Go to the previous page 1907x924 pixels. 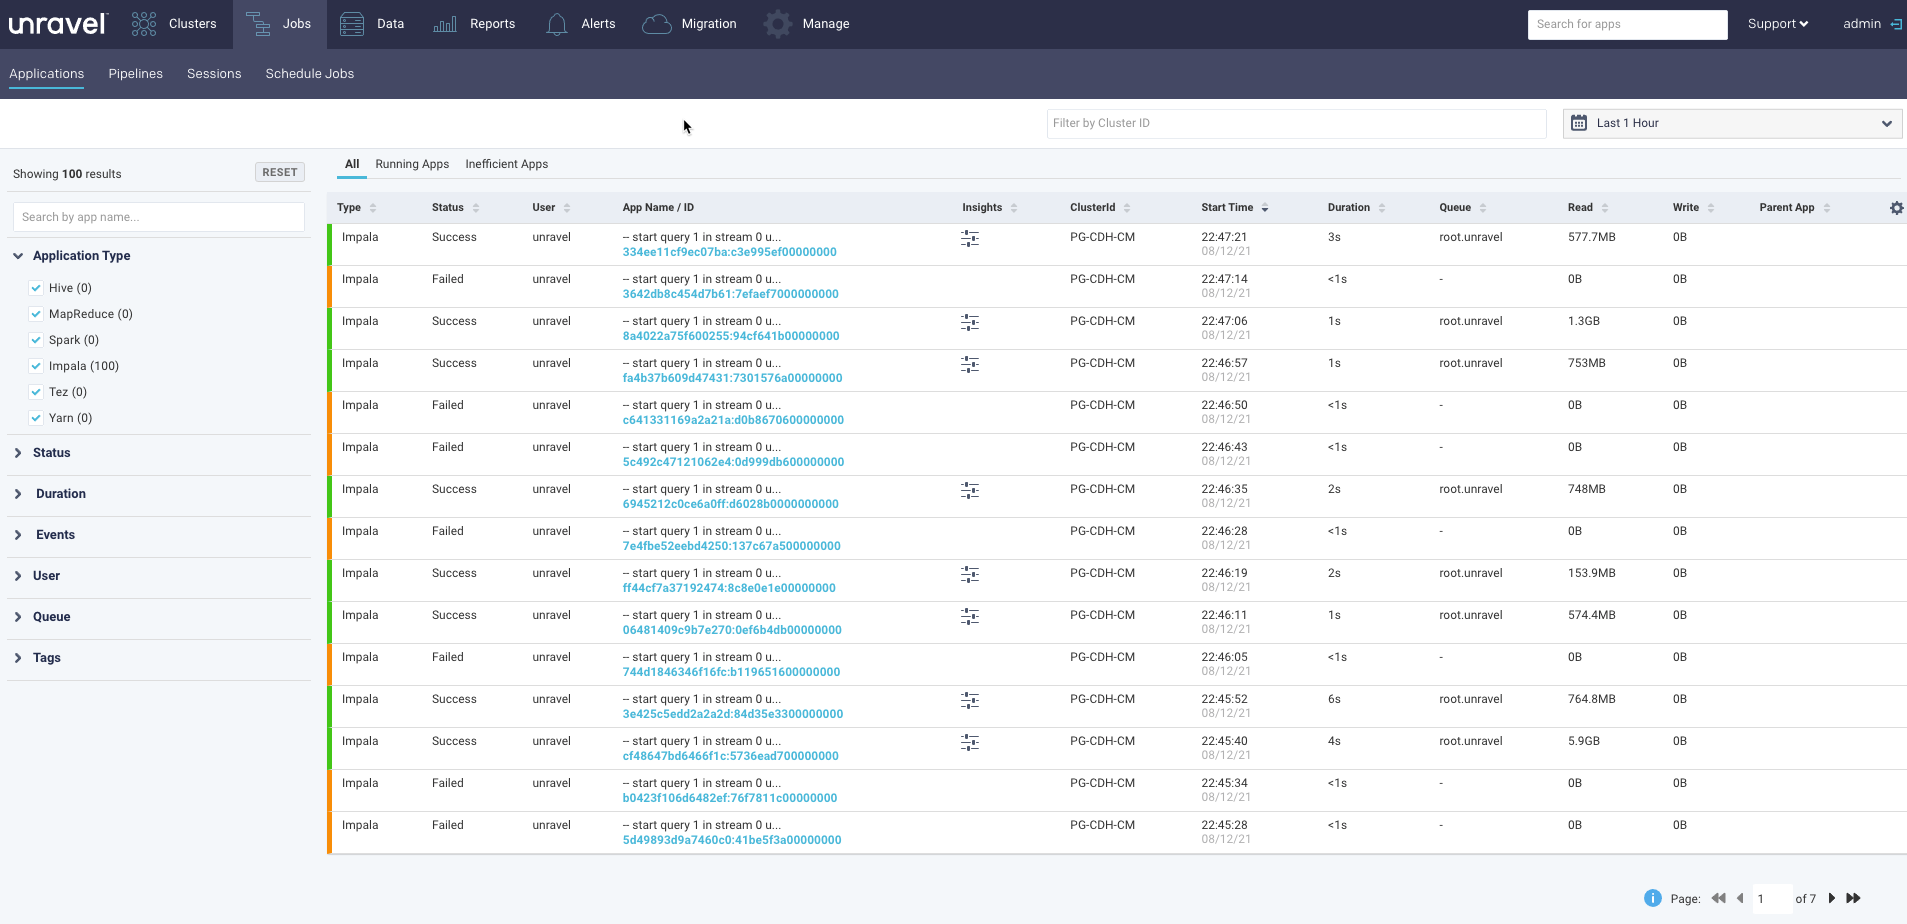pos(1740,898)
